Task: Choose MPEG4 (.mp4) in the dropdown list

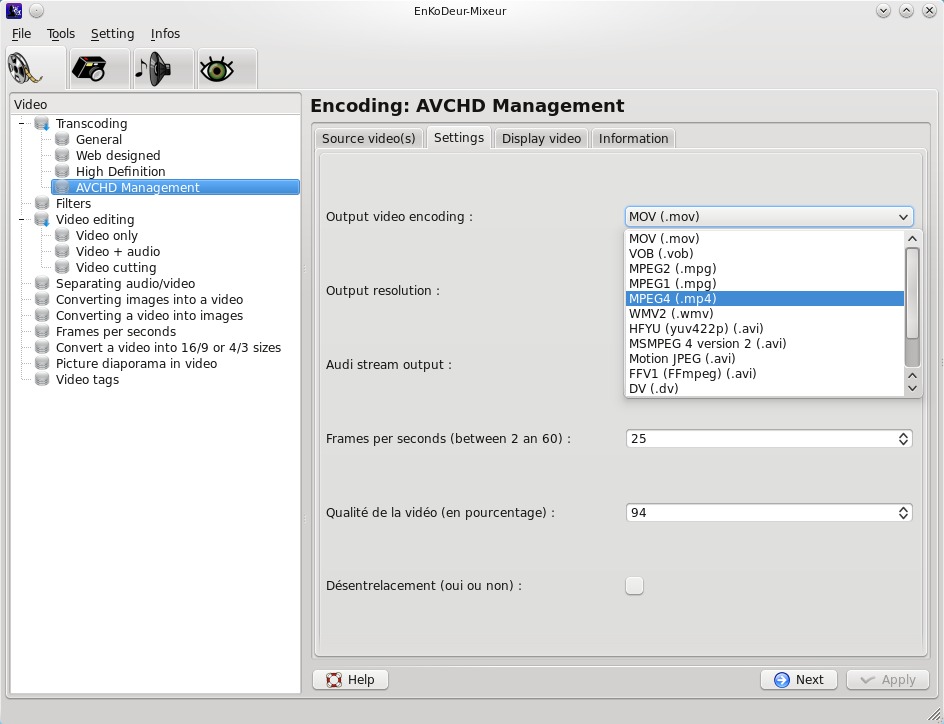Action: click(765, 299)
